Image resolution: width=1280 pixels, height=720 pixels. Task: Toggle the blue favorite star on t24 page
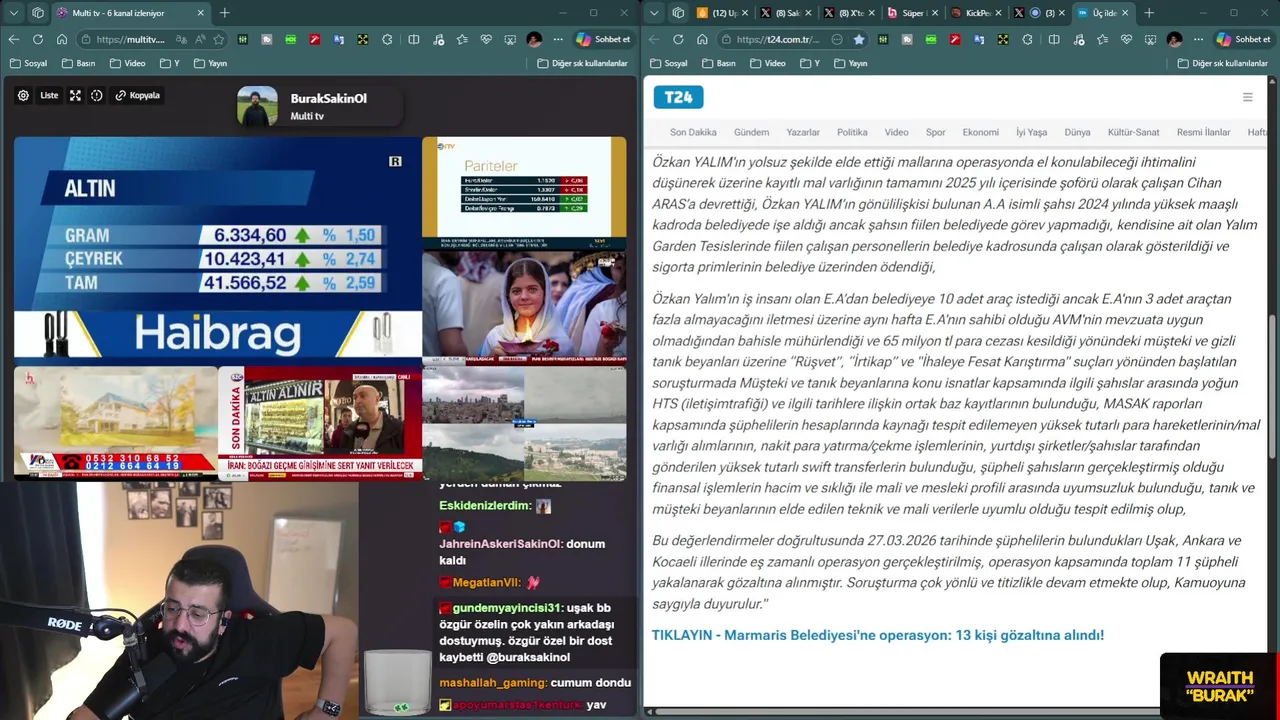tap(859, 39)
